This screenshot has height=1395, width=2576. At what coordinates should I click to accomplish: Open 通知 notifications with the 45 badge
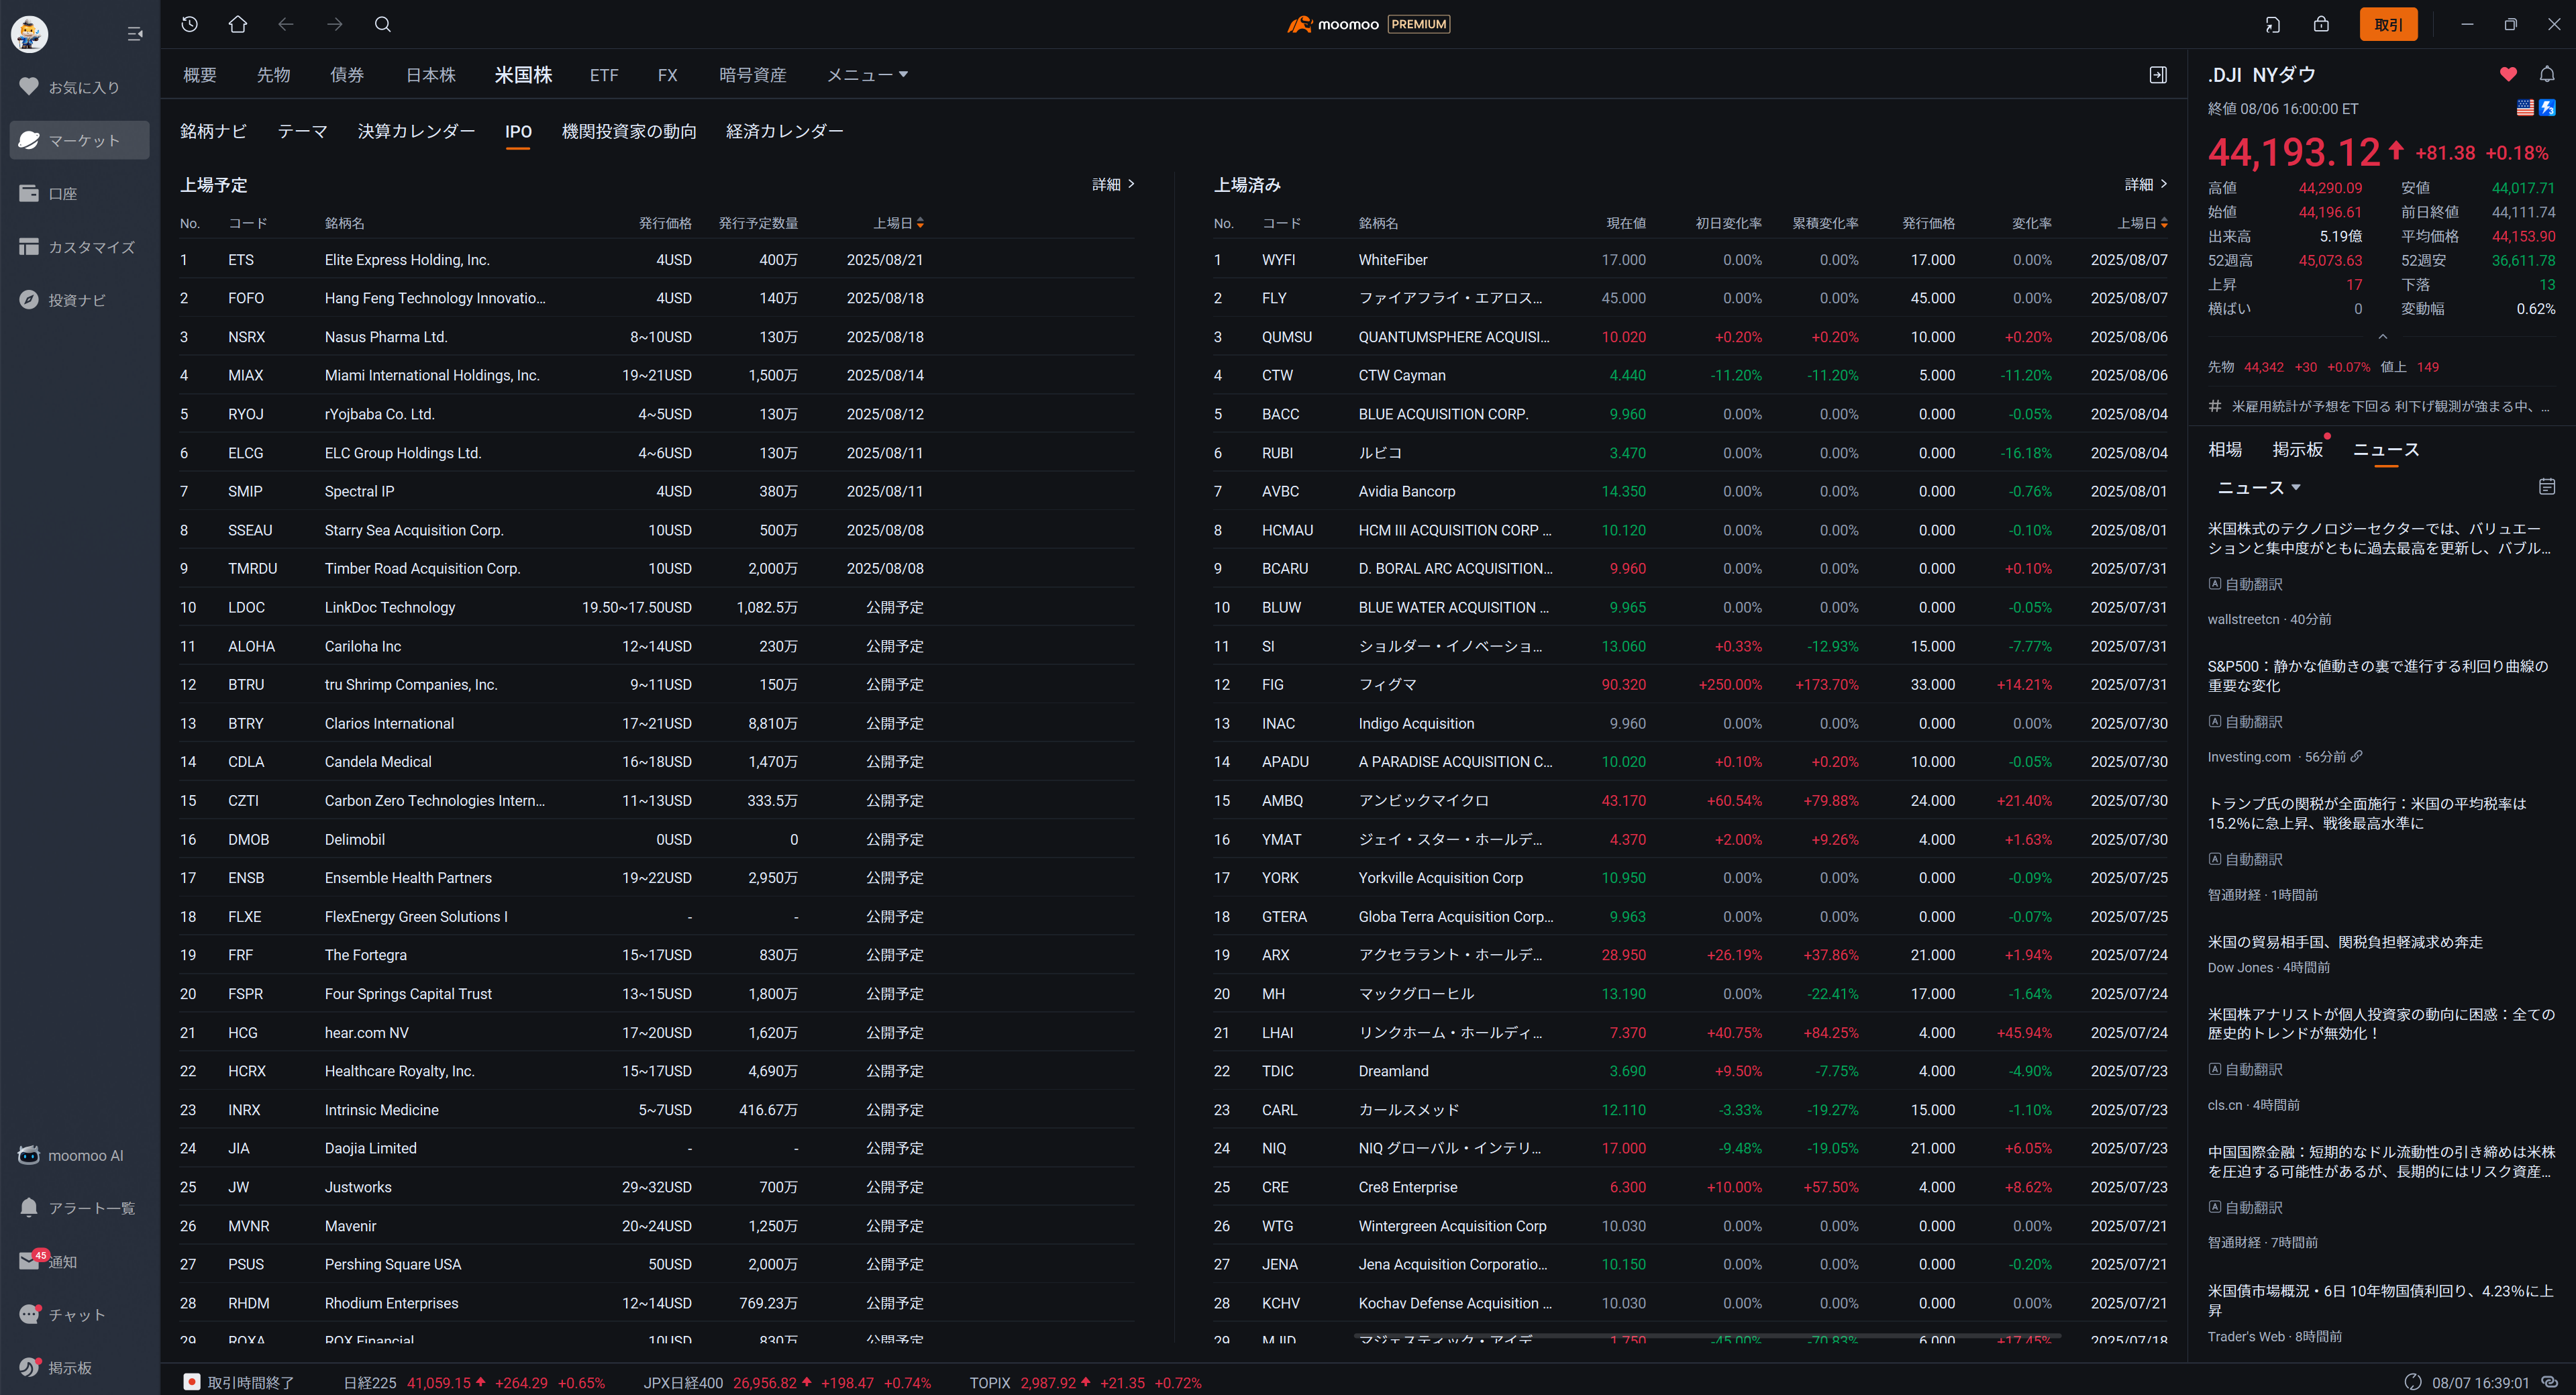click(80, 1261)
